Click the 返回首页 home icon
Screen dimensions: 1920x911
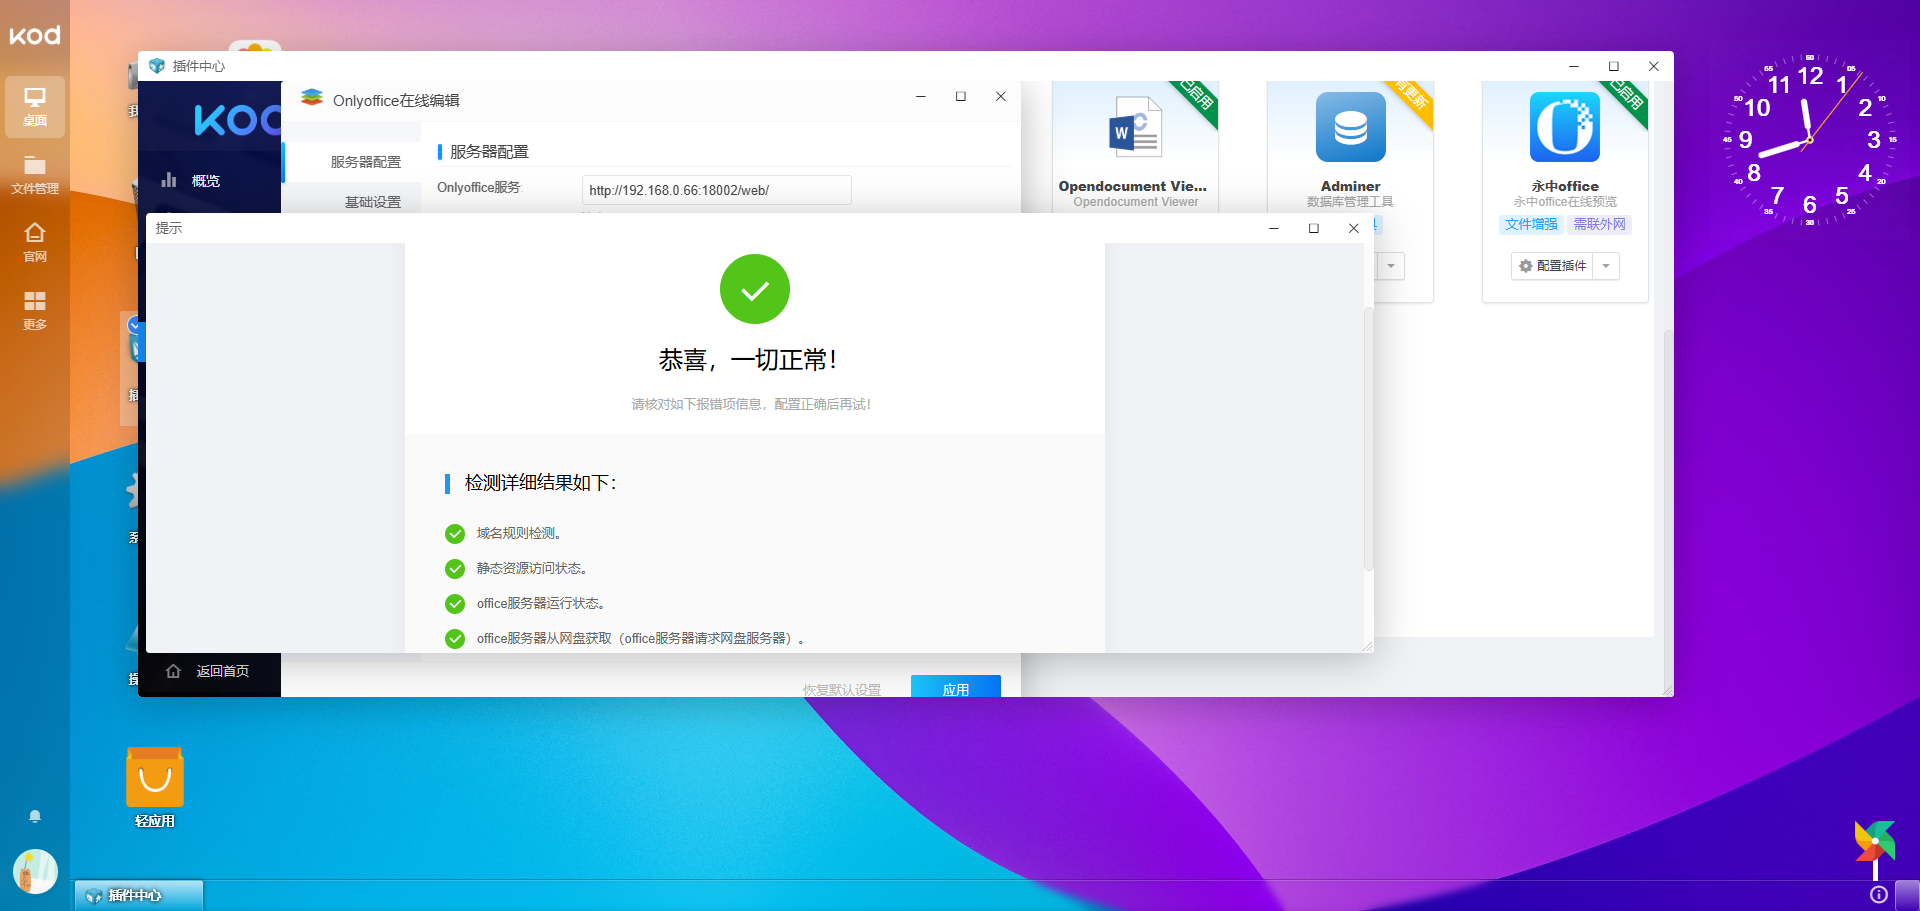173,671
